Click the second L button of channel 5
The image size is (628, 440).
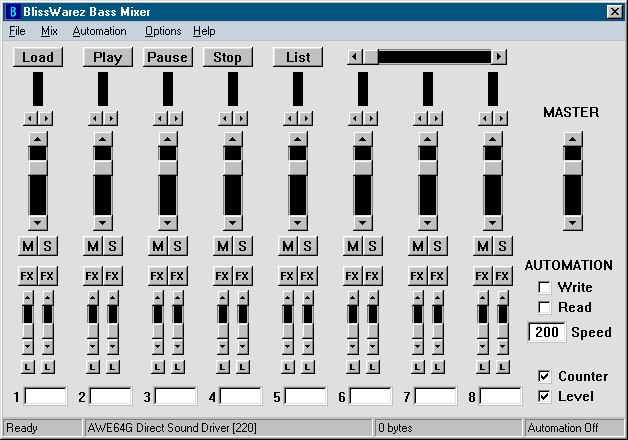308,367
